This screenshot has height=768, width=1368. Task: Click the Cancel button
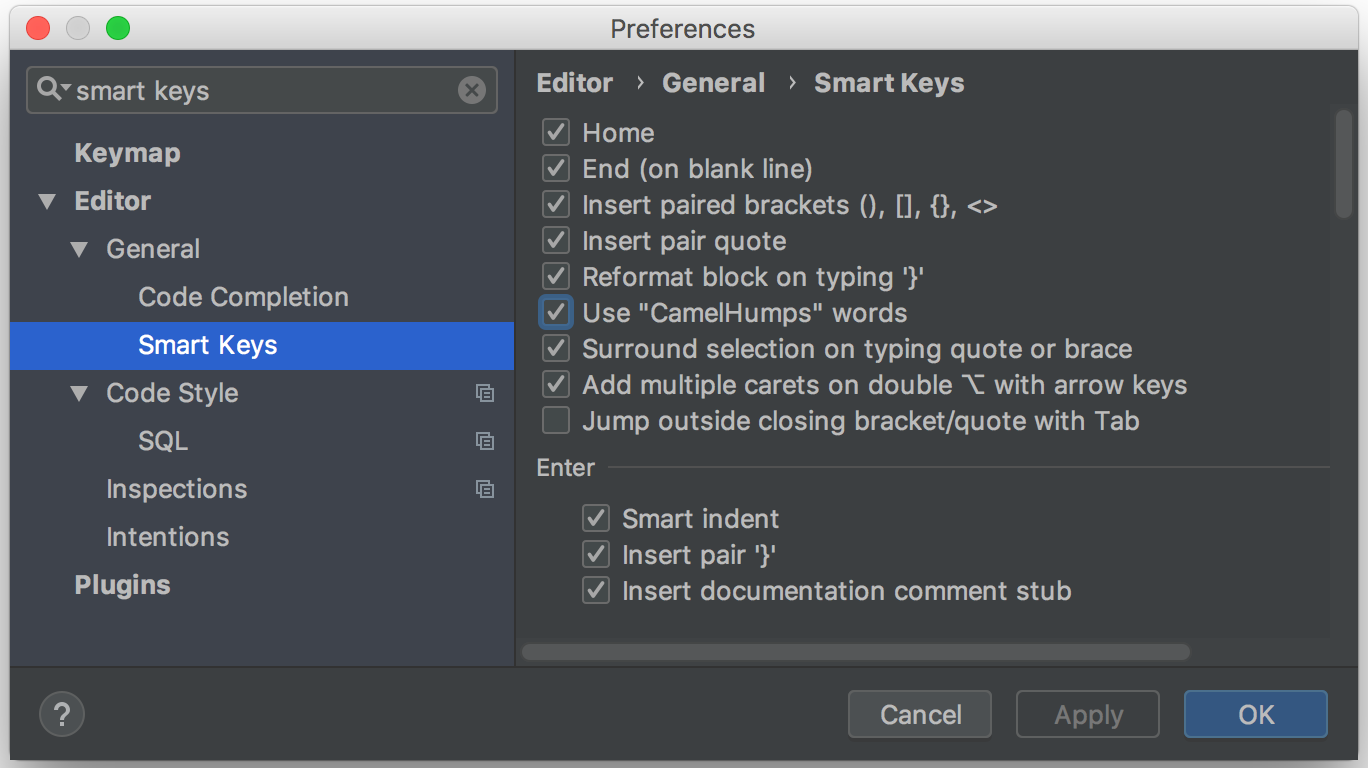[920, 714]
